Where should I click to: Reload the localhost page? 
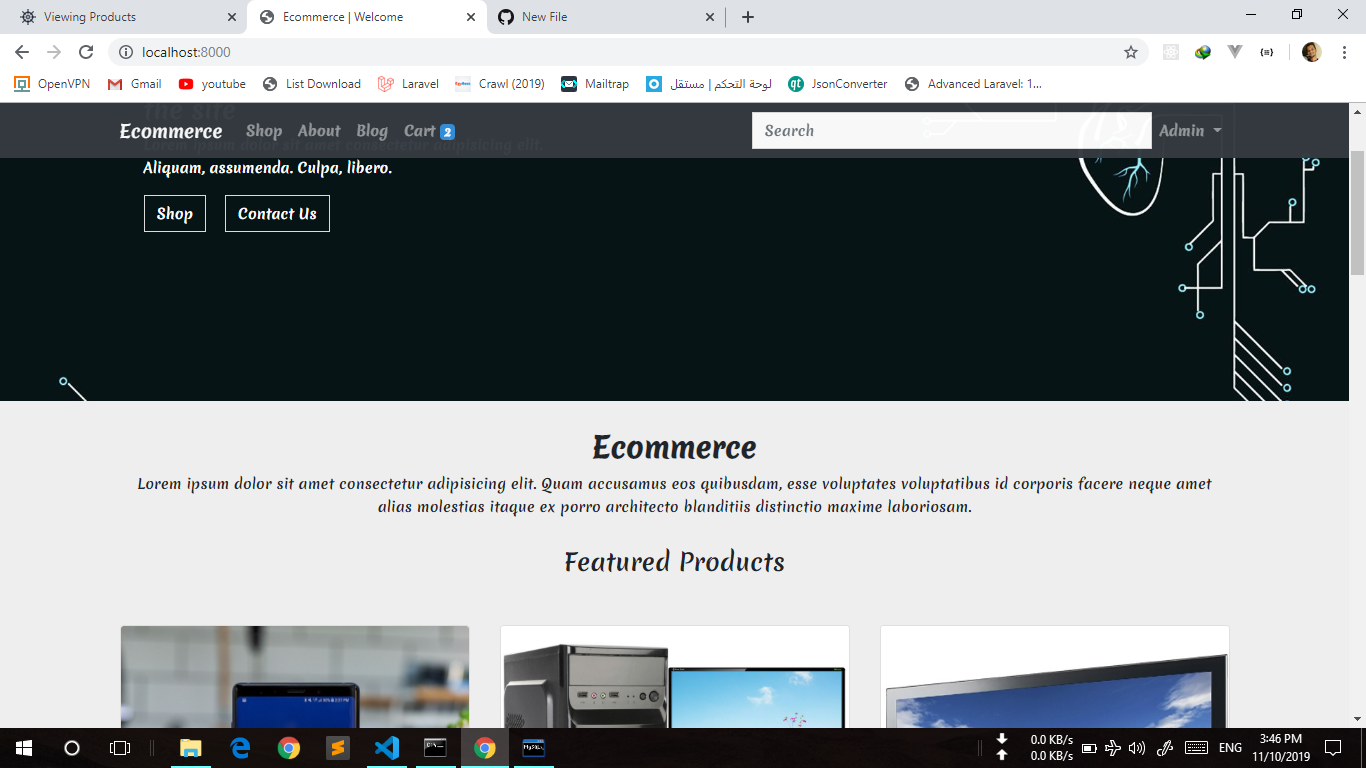pyautogui.click(x=86, y=52)
